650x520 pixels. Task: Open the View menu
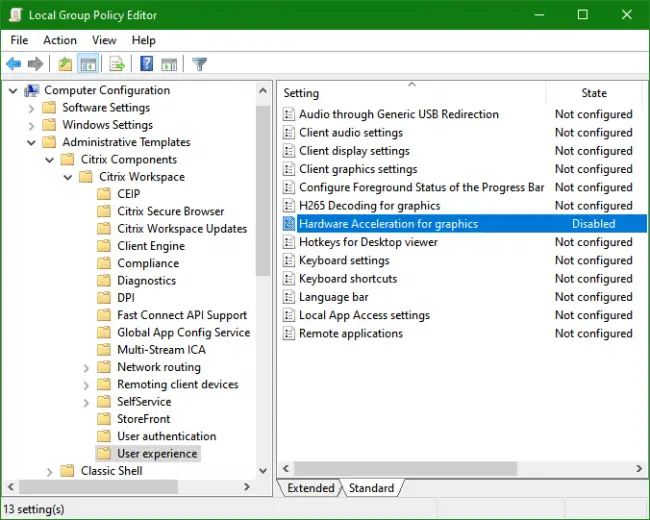click(x=104, y=40)
